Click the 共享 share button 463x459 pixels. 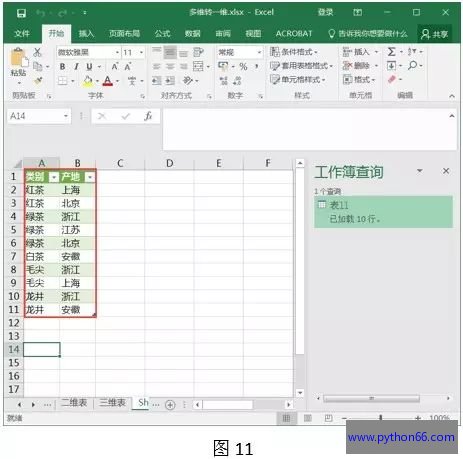(x=434, y=34)
